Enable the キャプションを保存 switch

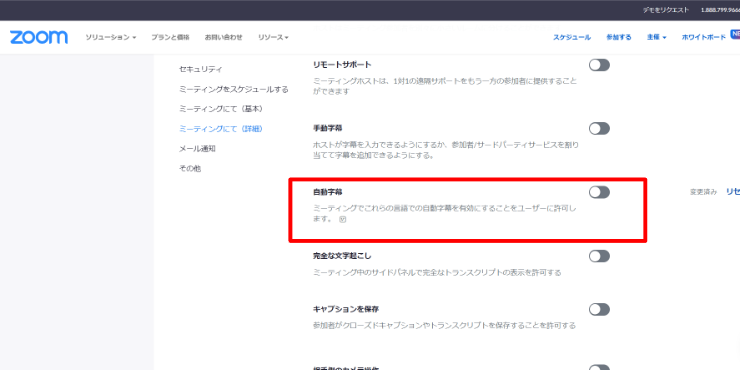(599, 310)
